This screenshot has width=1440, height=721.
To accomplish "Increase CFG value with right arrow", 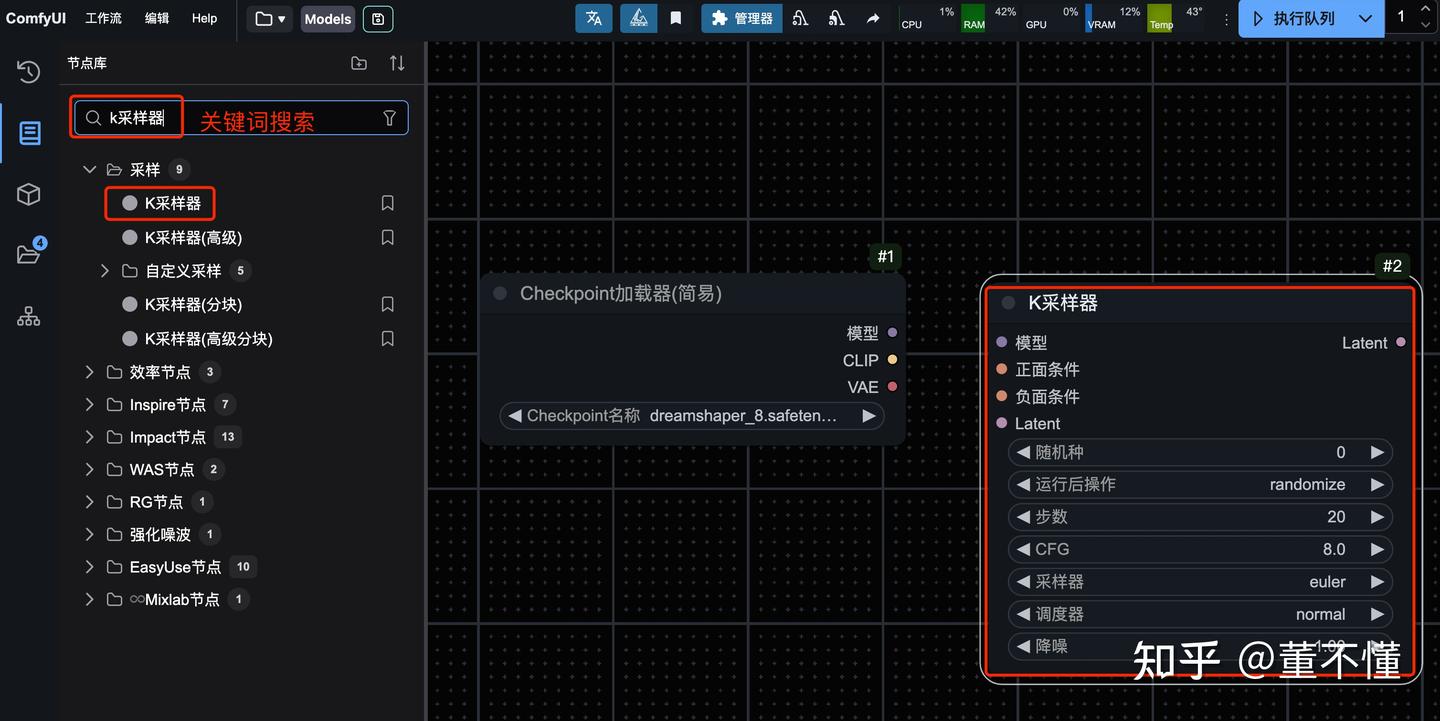I will coord(1377,549).
